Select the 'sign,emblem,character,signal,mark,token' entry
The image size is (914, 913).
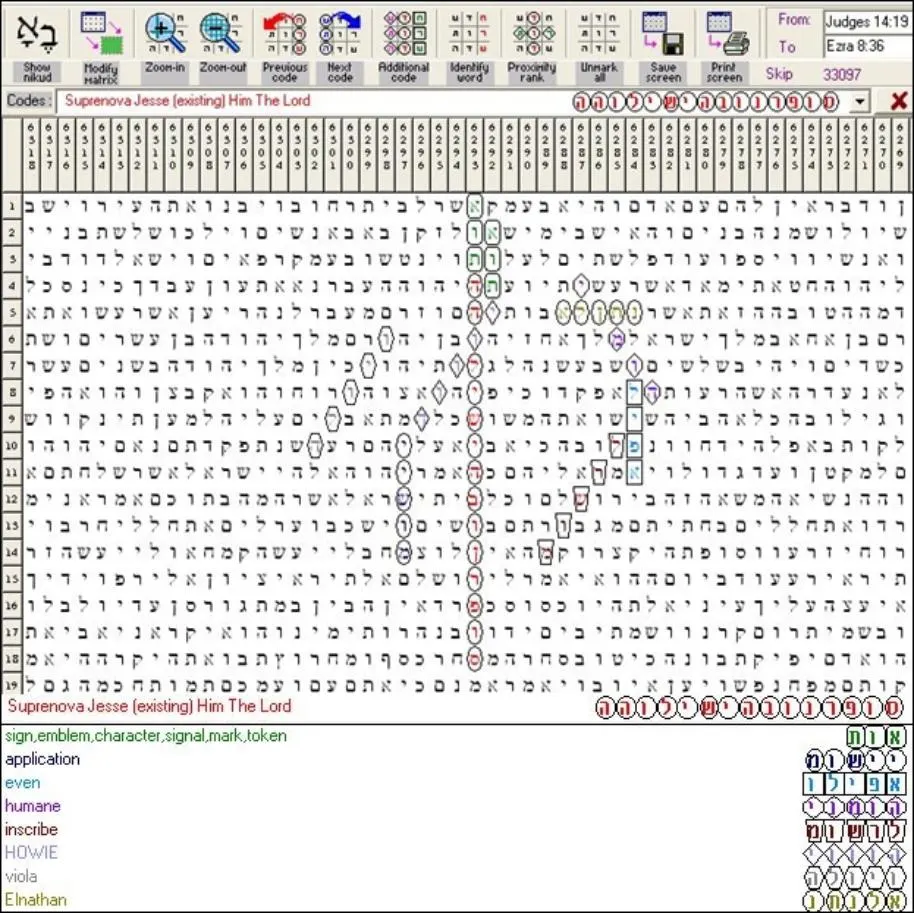point(146,736)
